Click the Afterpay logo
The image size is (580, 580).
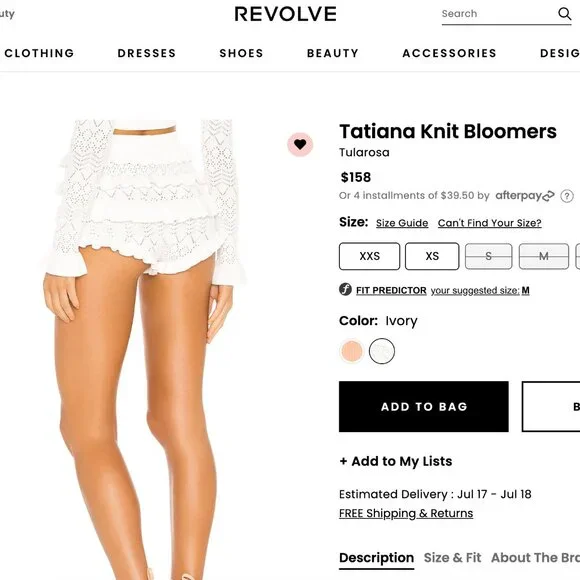click(x=525, y=195)
